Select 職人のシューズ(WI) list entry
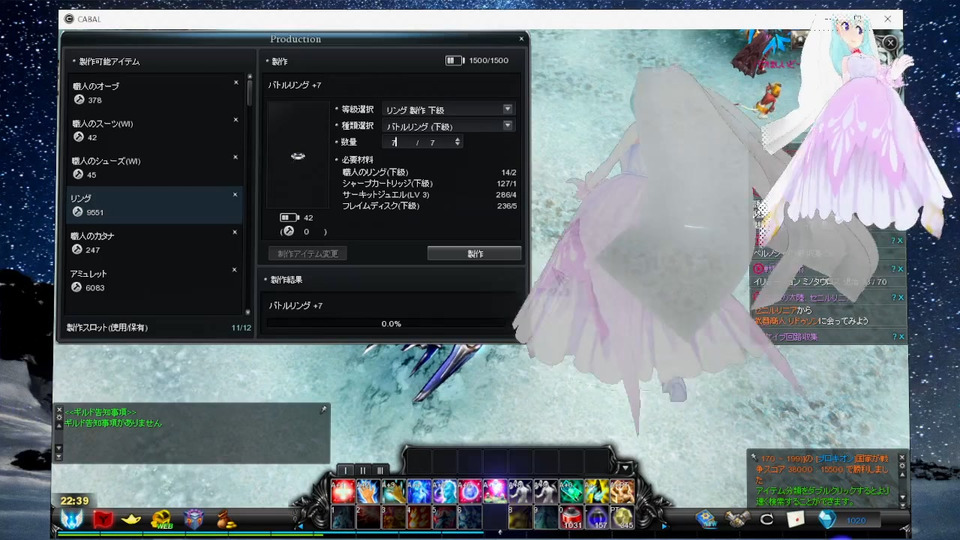The height and width of the screenshot is (540, 960). [x=156, y=167]
